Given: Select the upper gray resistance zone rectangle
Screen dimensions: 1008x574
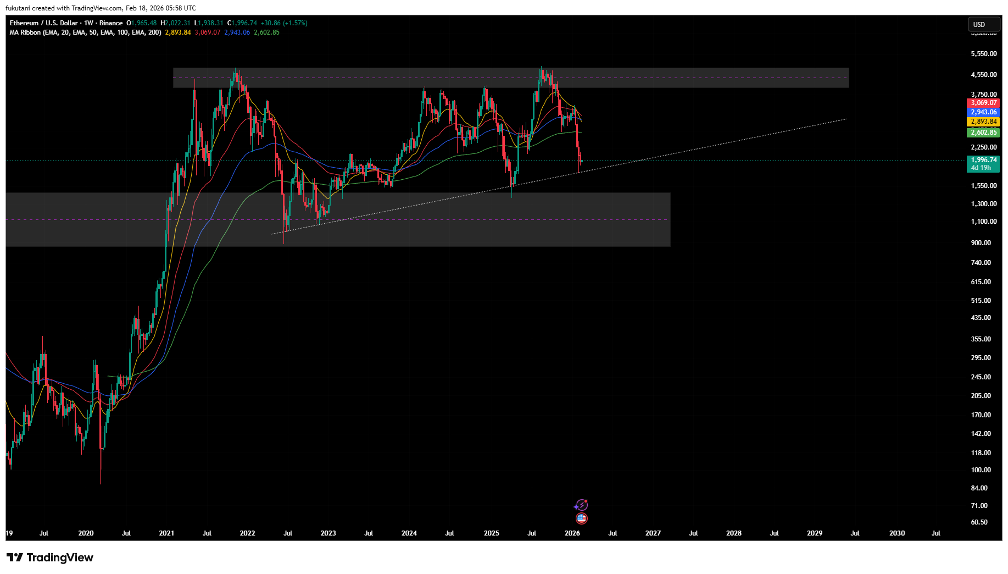Looking at the screenshot, I should tap(510, 78).
